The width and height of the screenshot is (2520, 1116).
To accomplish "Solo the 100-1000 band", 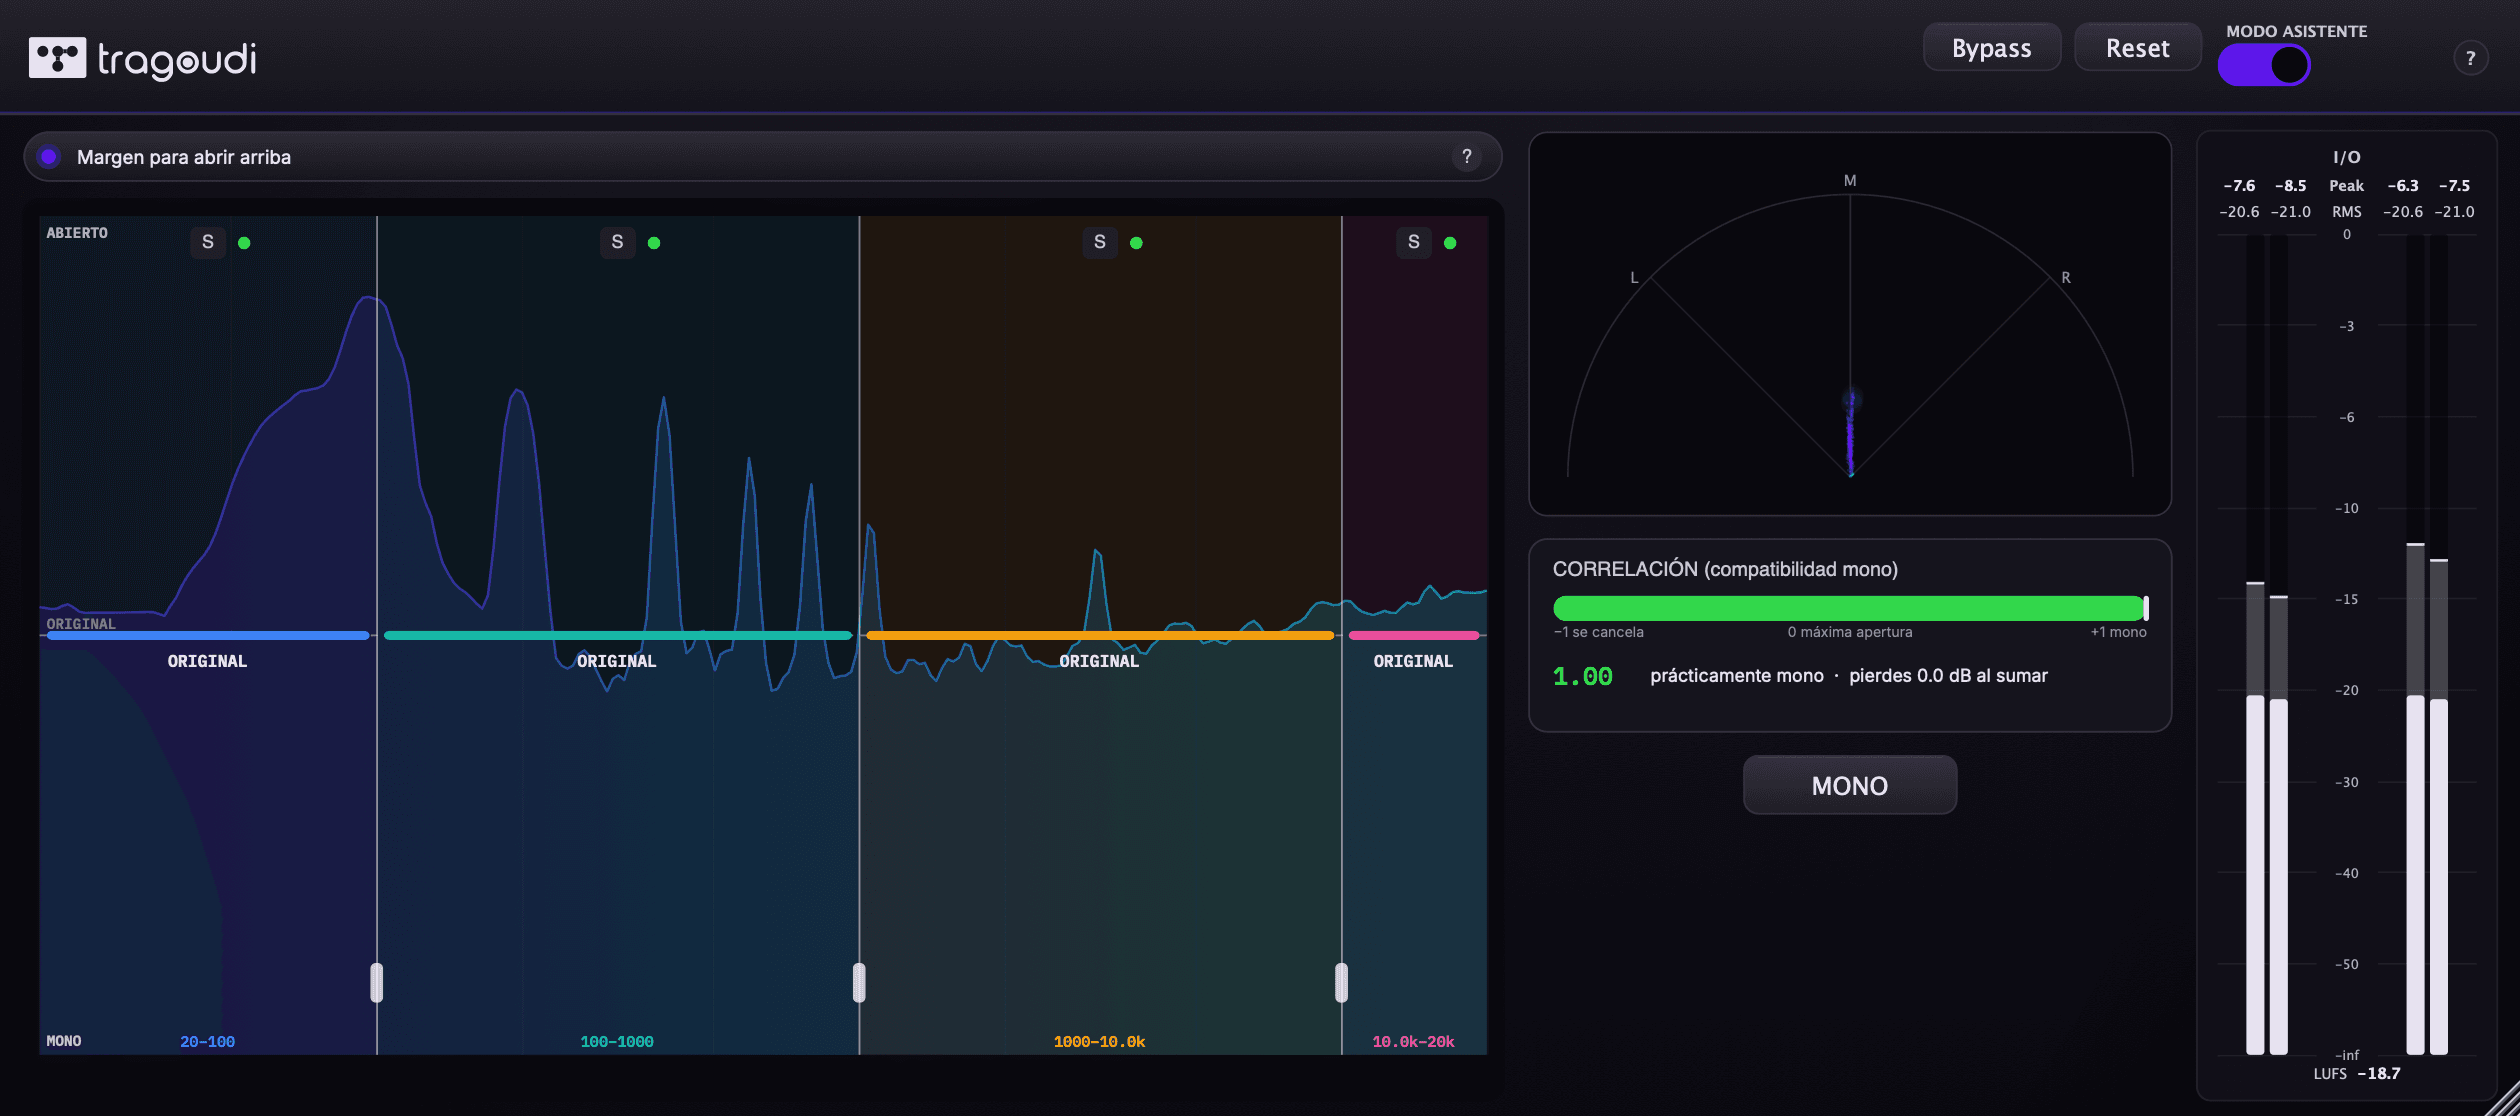I will click(x=617, y=242).
